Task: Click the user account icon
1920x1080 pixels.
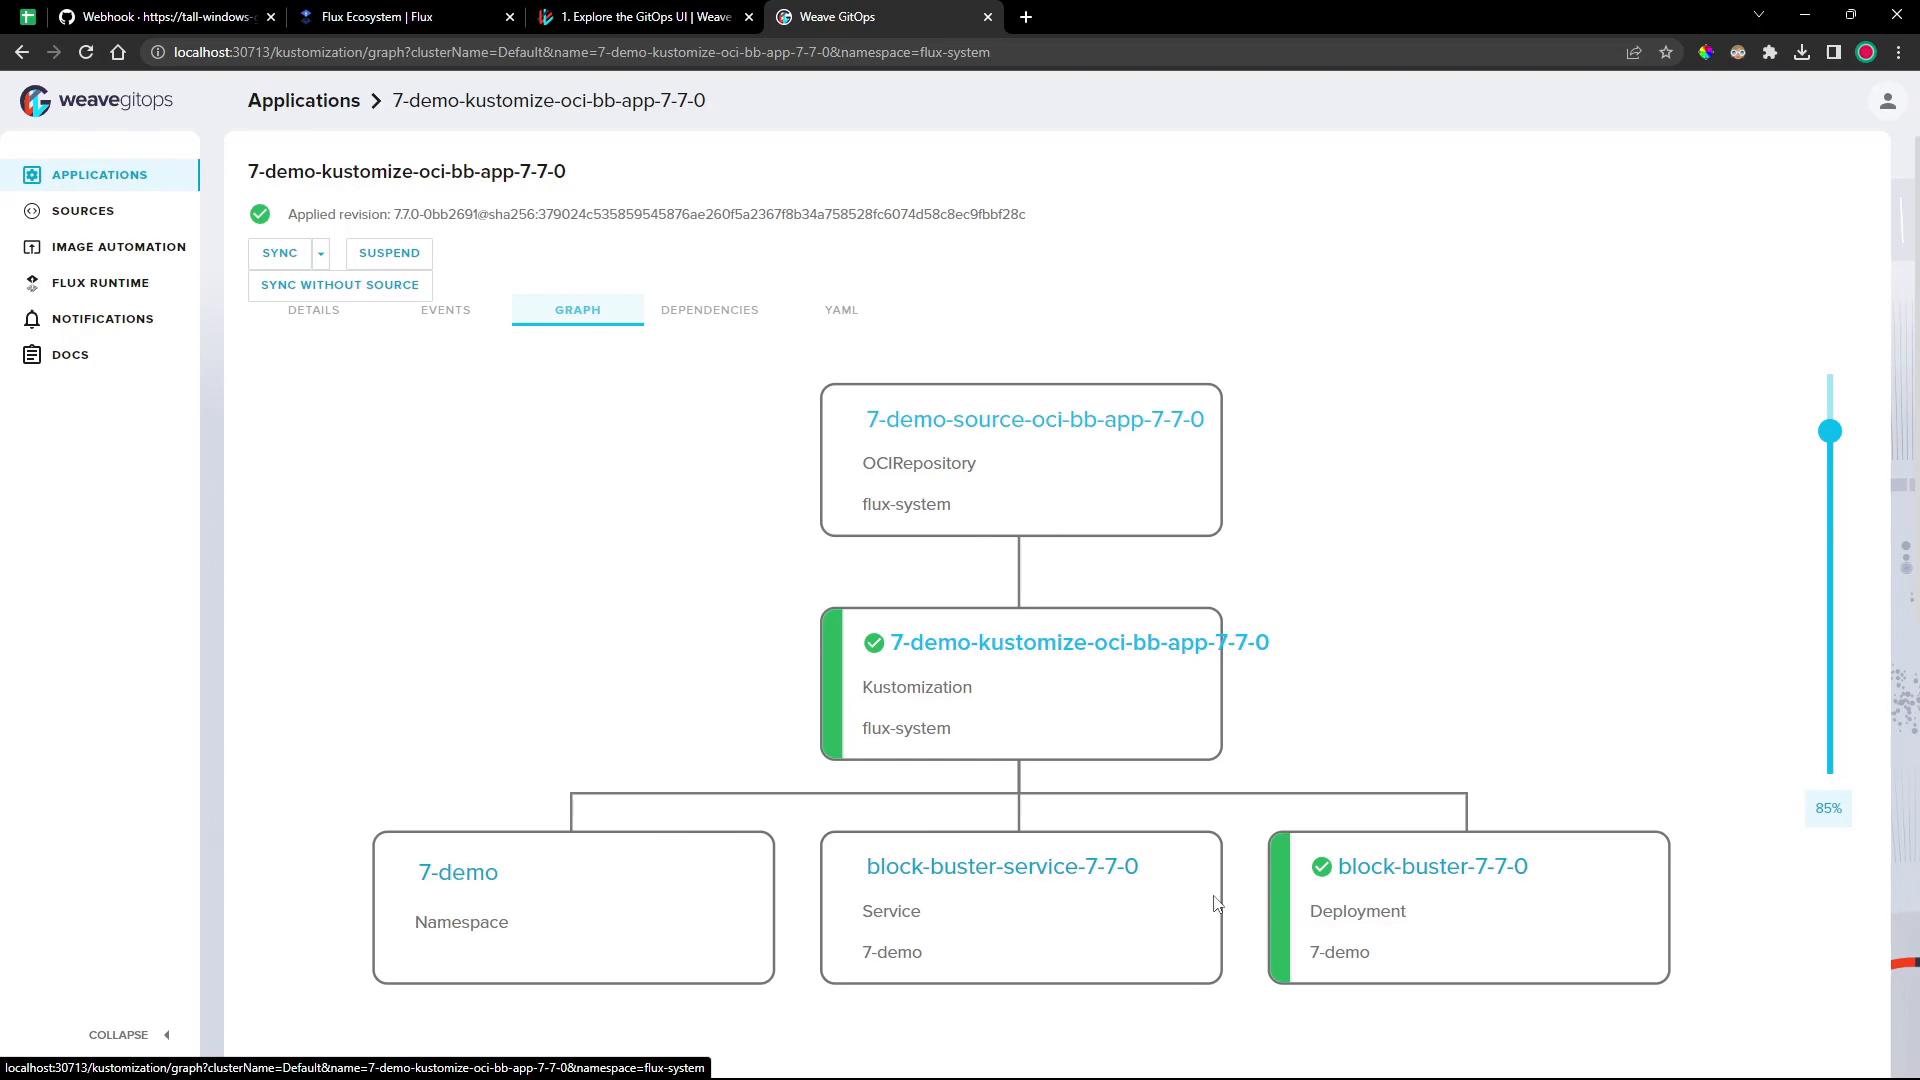Action: coord(1888,101)
